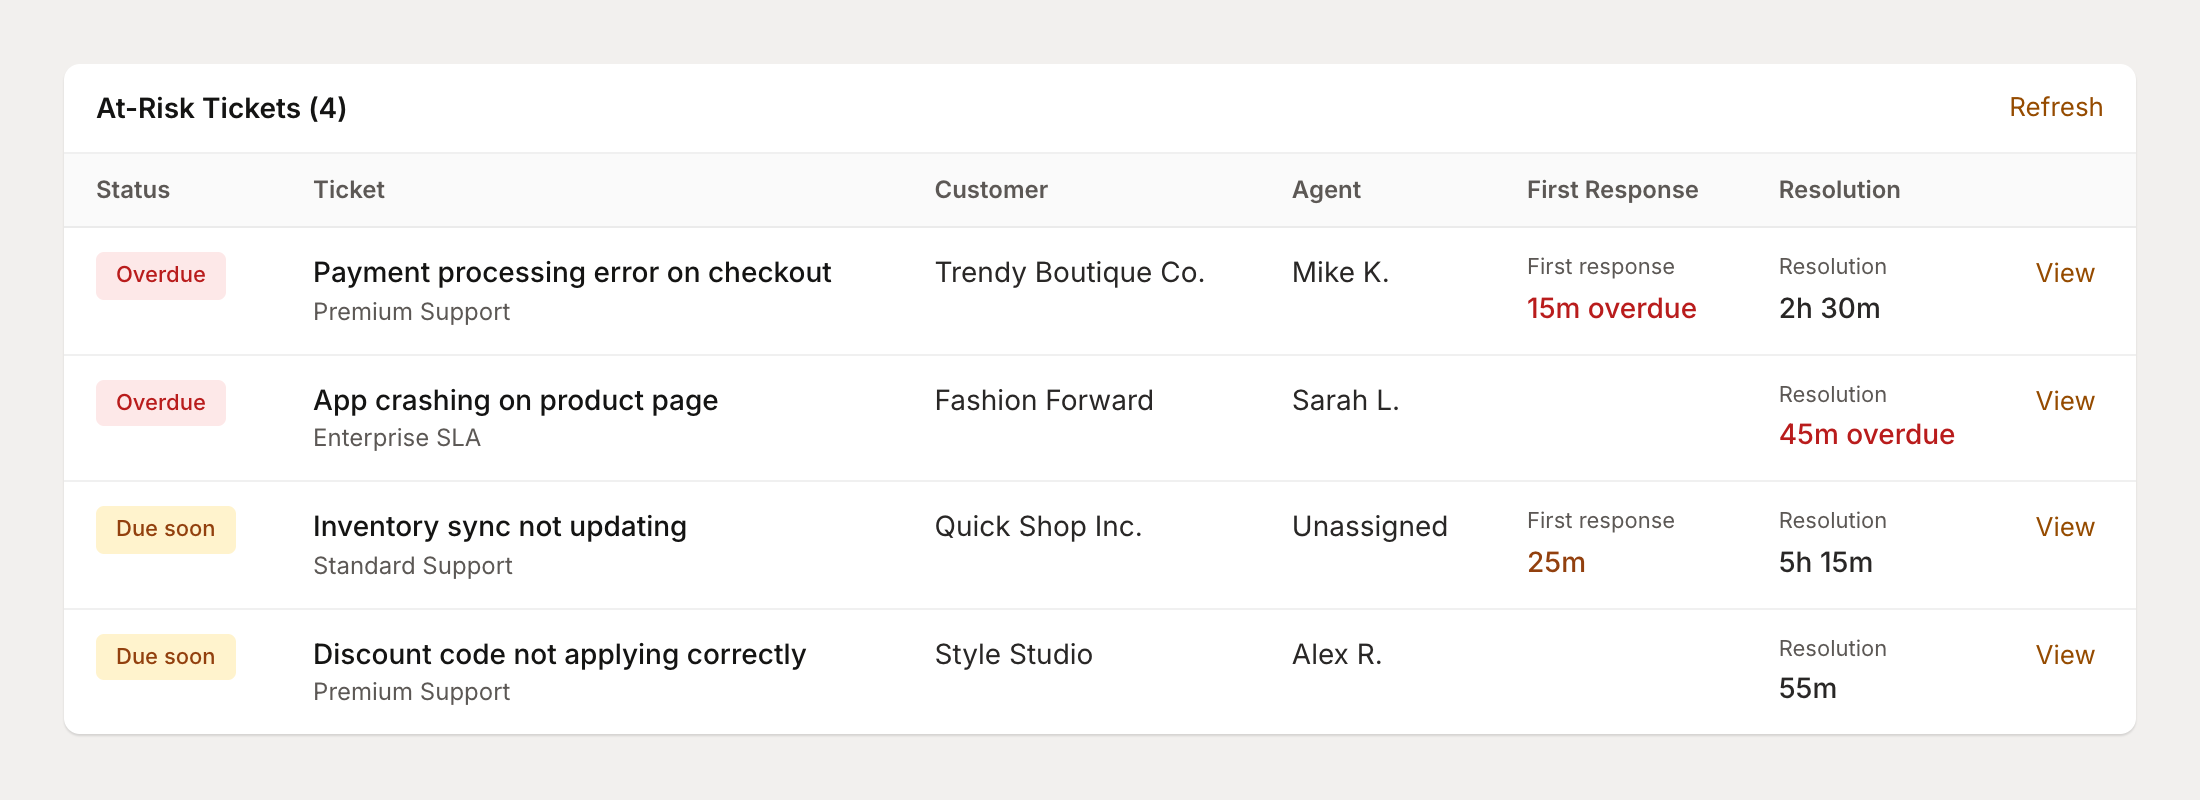Click Due soon badge for Inventory sync

coord(166,529)
